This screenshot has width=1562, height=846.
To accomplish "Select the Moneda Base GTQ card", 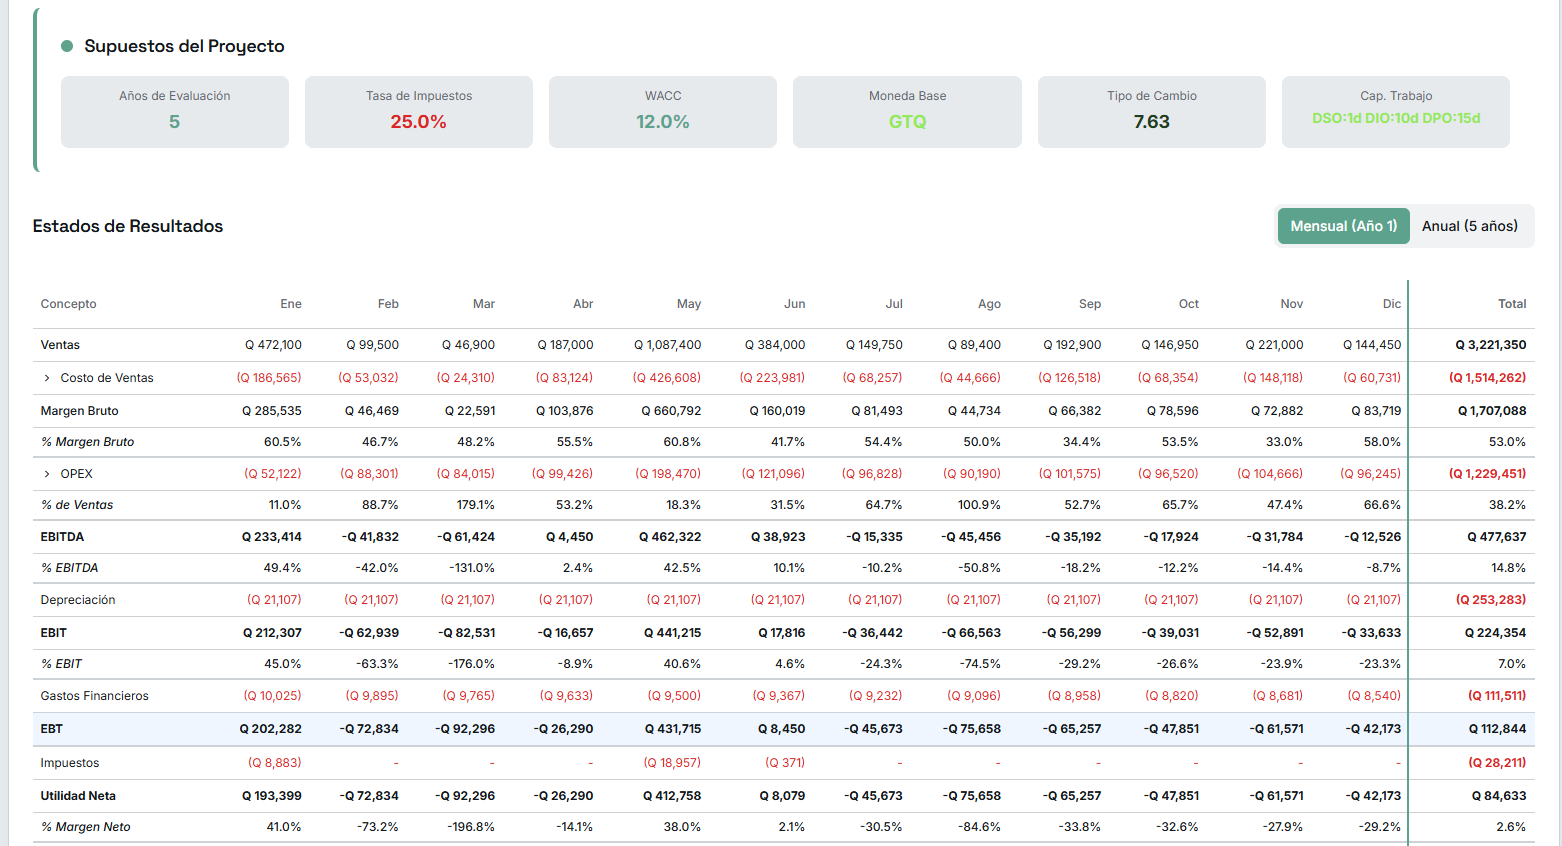I will click(907, 112).
